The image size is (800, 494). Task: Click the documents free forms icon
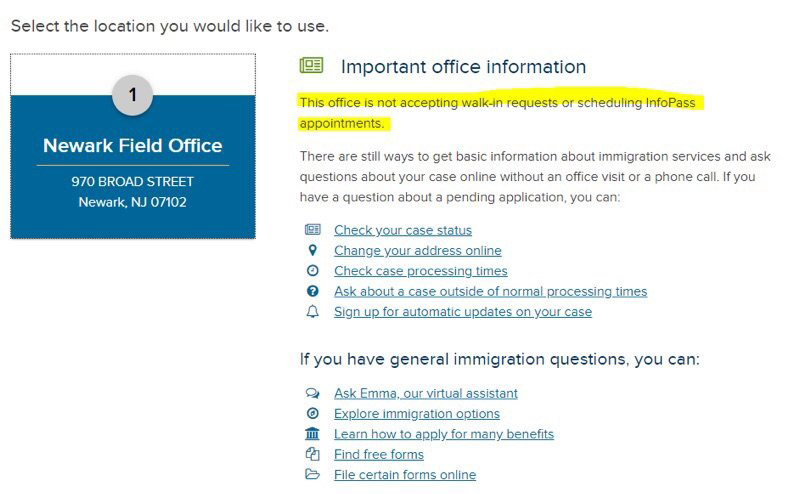313,454
